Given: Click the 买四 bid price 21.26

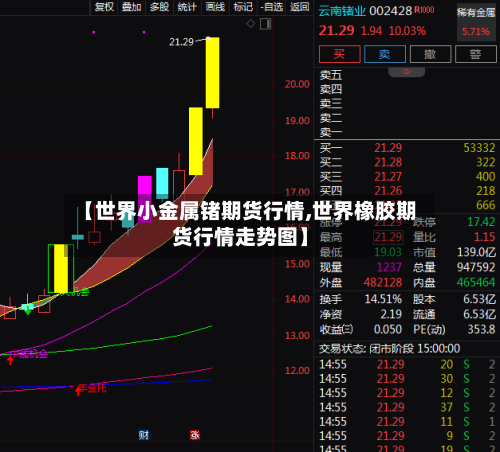Looking at the screenshot, I should [x=388, y=191].
